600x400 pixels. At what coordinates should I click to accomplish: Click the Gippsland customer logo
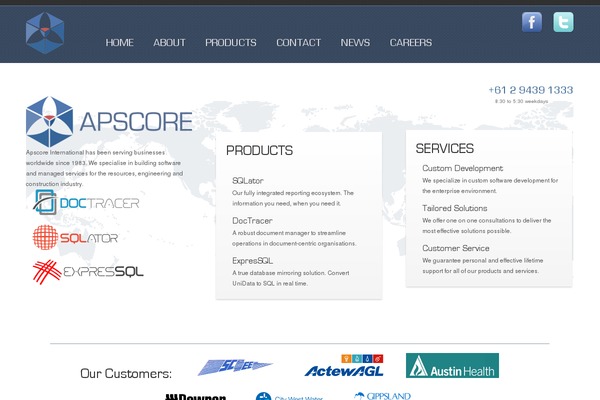click(382, 396)
